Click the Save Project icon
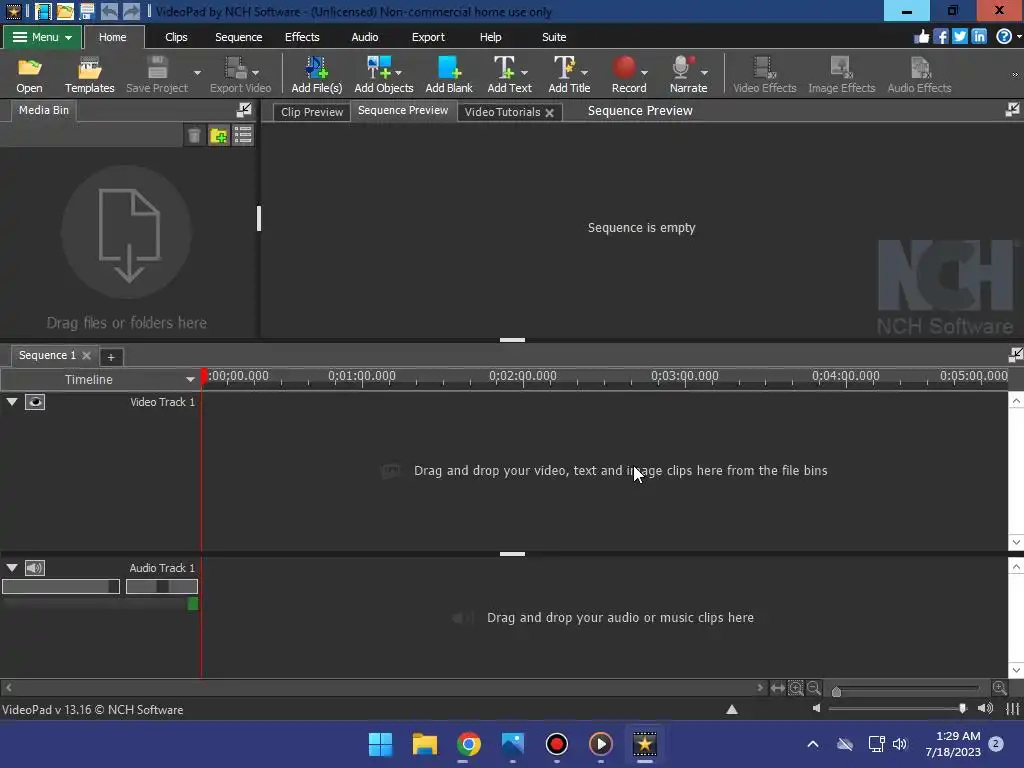This screenshot has width=1024, height=768. tap(157, 67)
